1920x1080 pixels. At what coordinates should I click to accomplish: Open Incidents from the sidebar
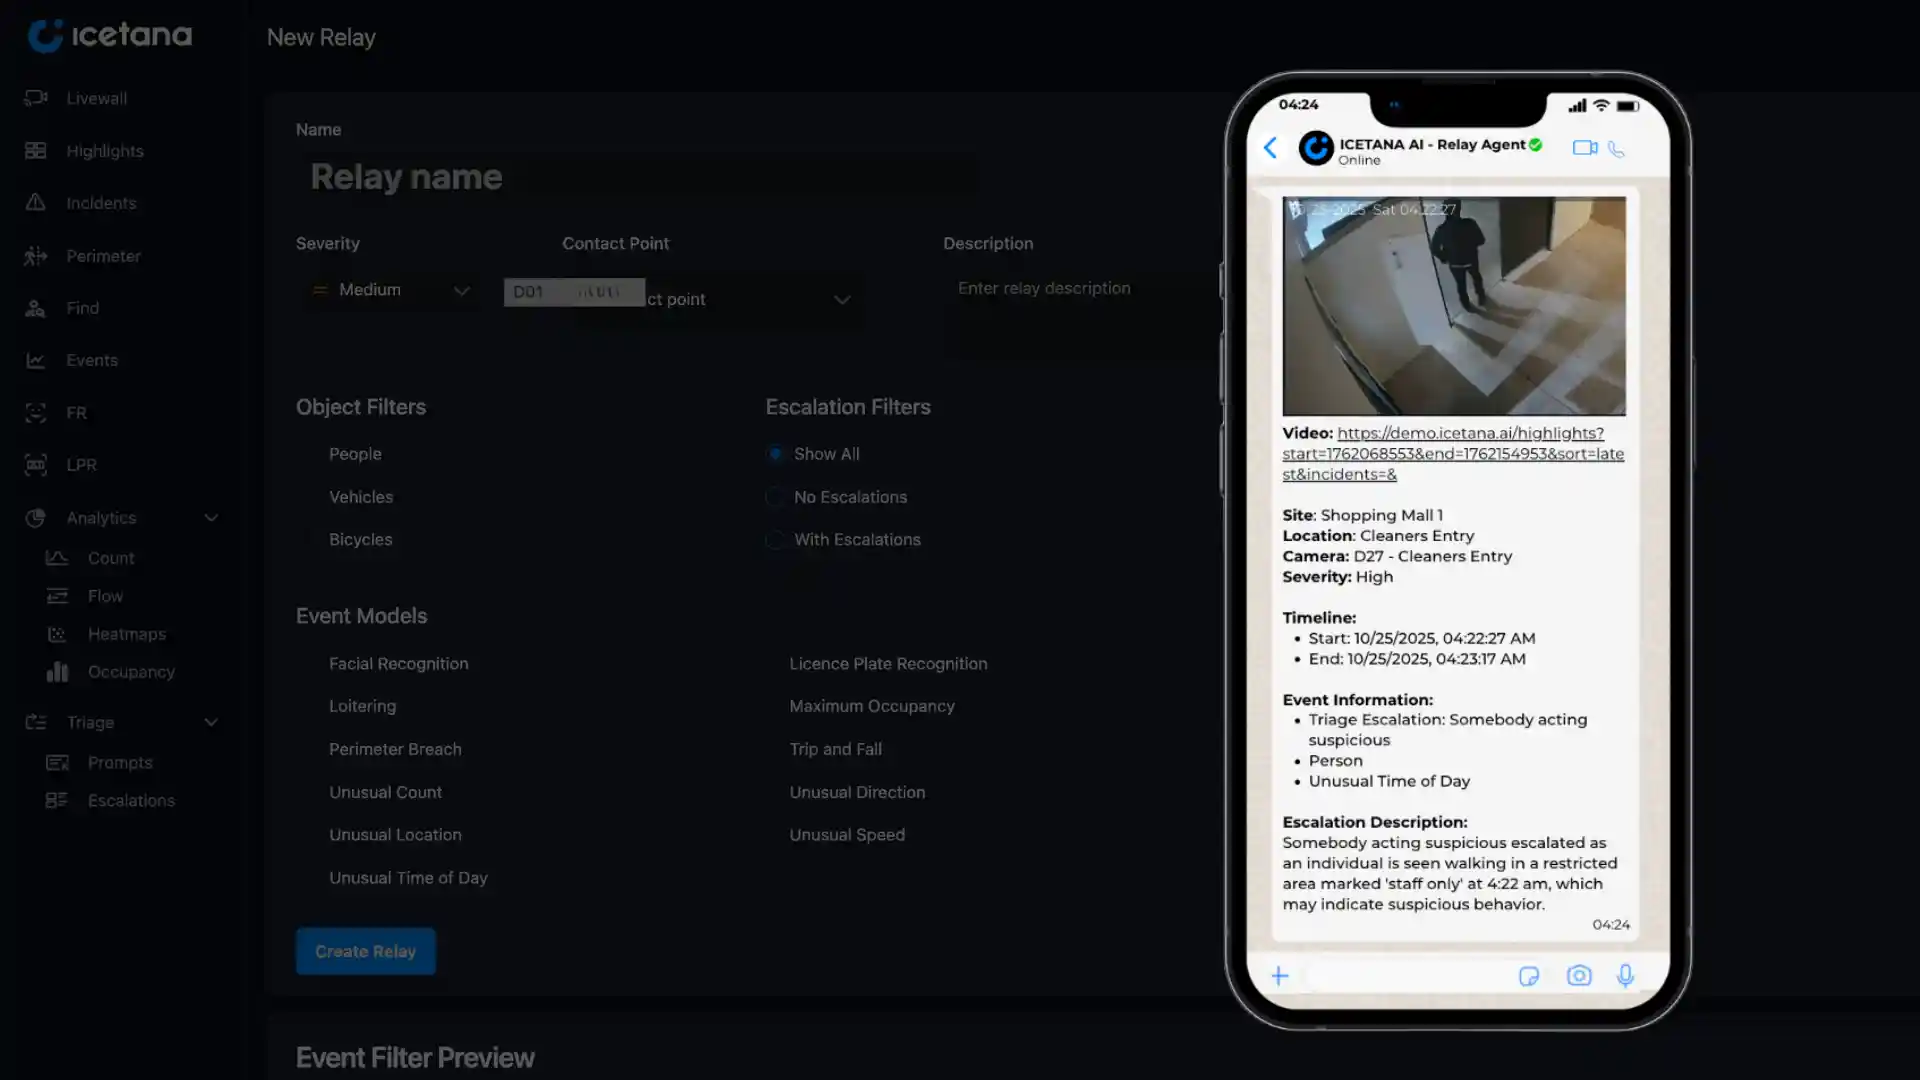point(101,202)
